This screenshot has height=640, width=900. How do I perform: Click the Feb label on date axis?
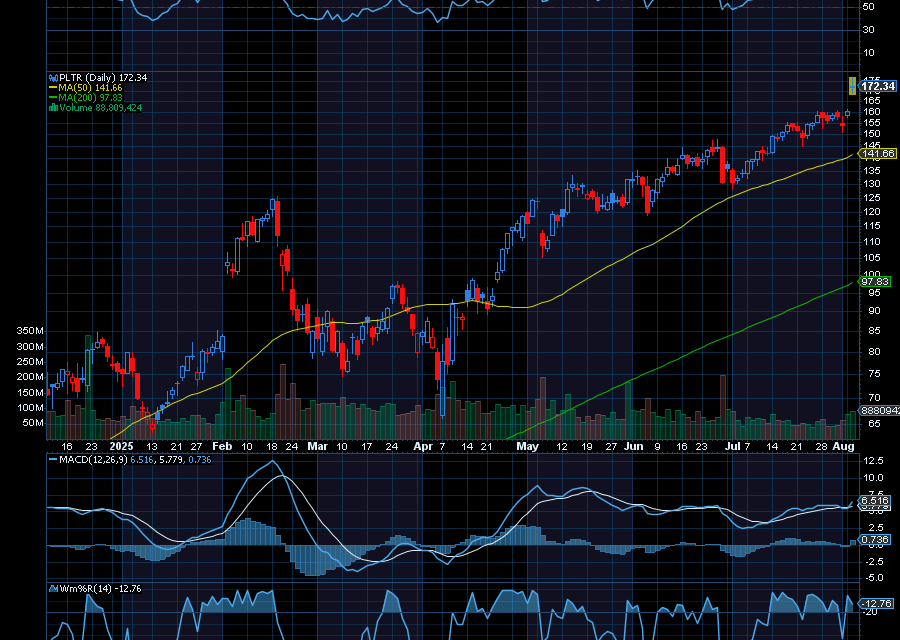click(222, 446)
